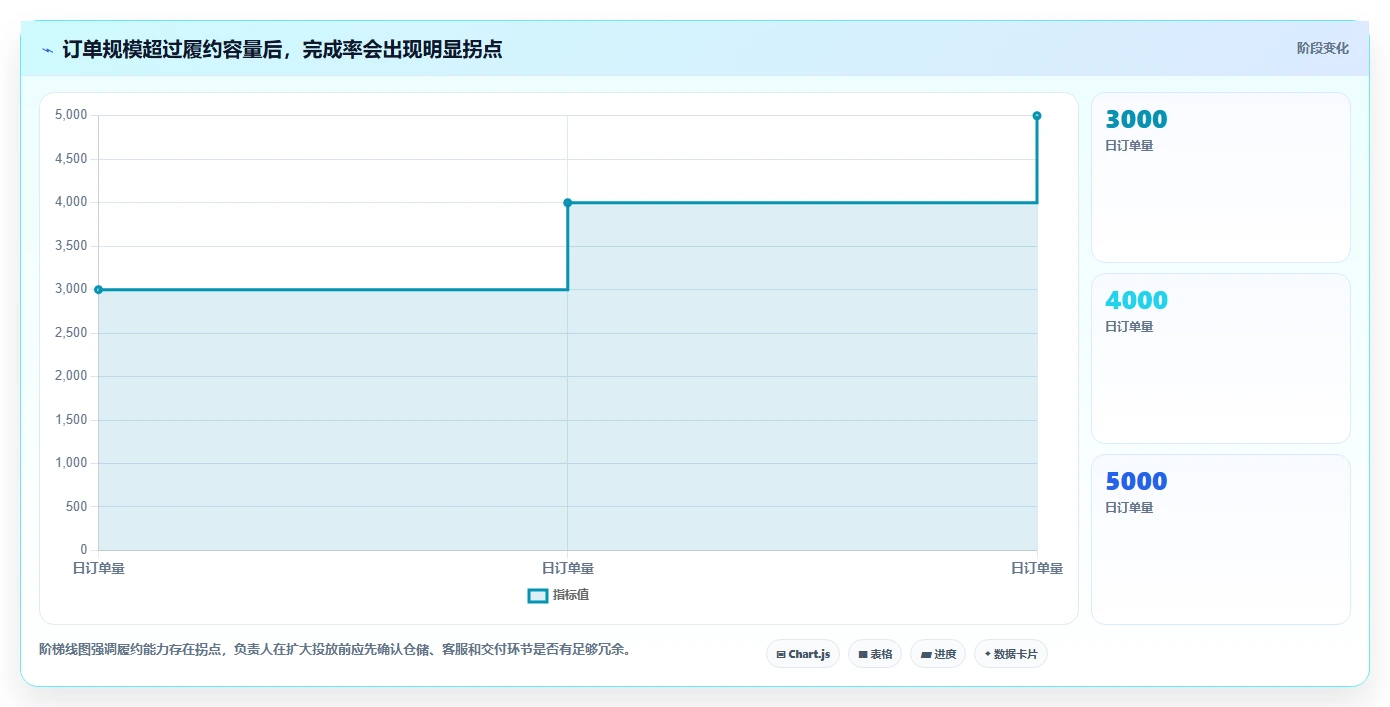This screenshot has width=1390, height=707.
Task: Click the 指标值 legend label text
Action: pos(571,595)
